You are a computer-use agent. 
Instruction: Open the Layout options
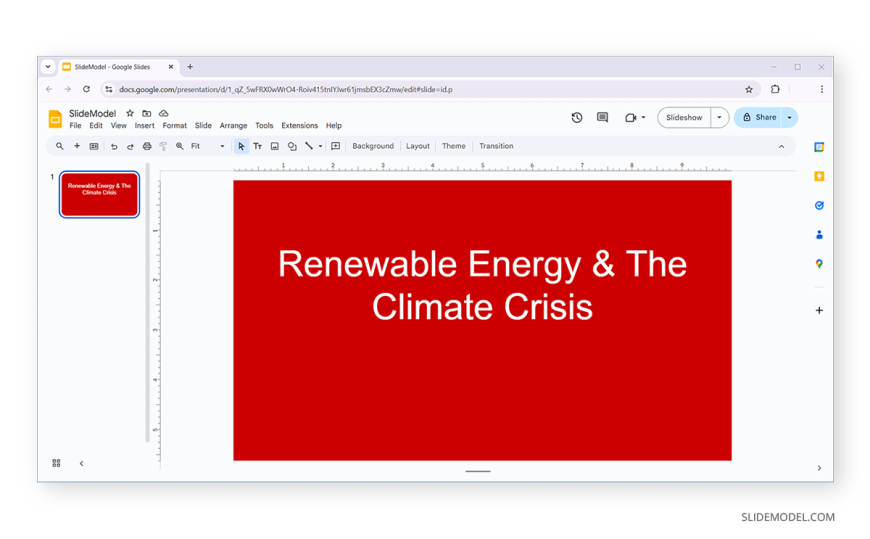point(417,147)
